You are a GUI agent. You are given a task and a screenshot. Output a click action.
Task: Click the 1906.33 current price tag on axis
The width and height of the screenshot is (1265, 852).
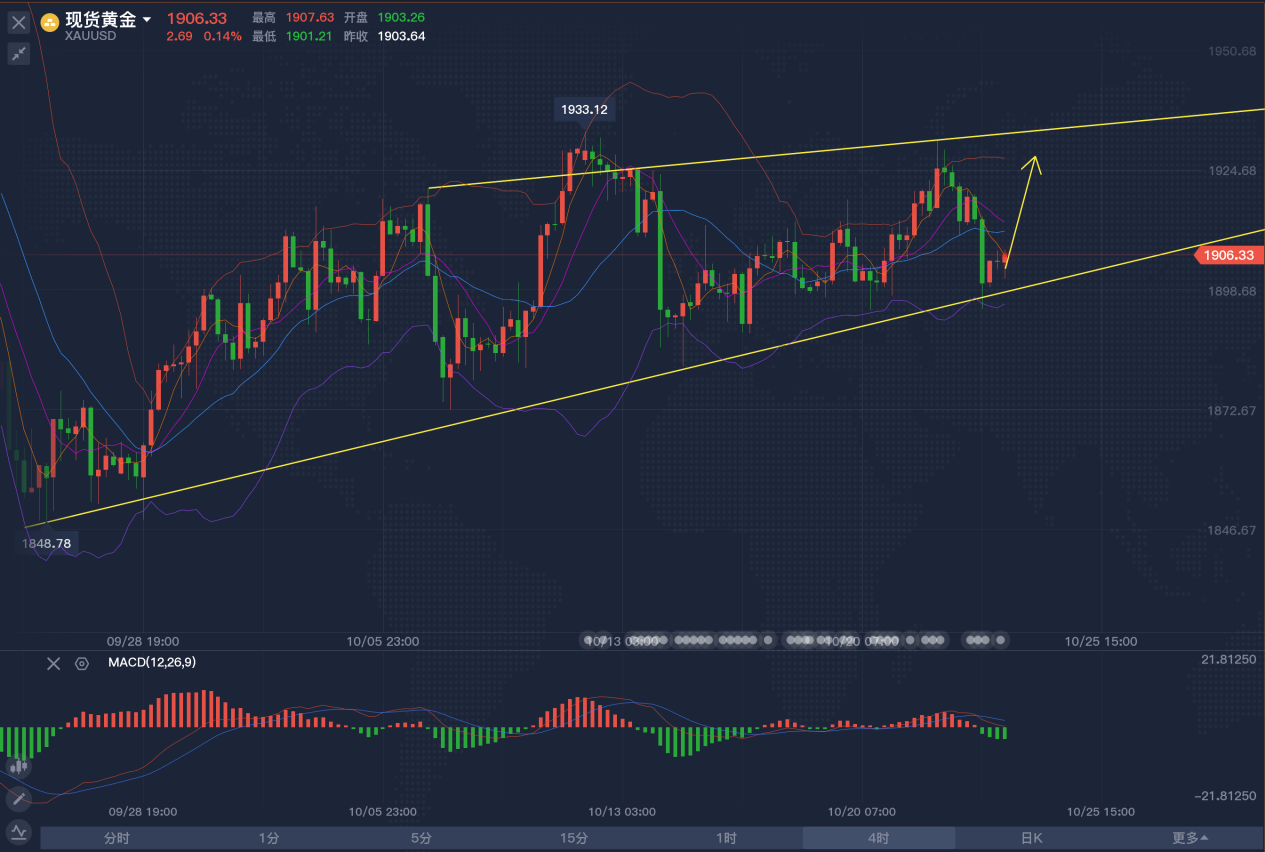(x=1226, y=256)
